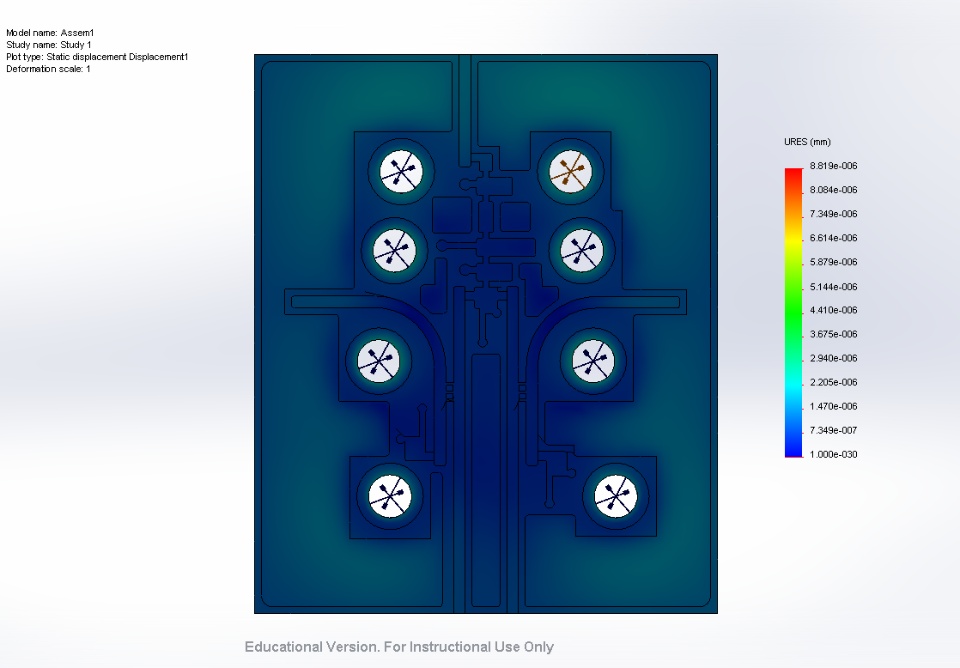The height and width of the screenshot is (668, 960).
Task: Click the legend value 4.410e-006
Action: point(833,310)
